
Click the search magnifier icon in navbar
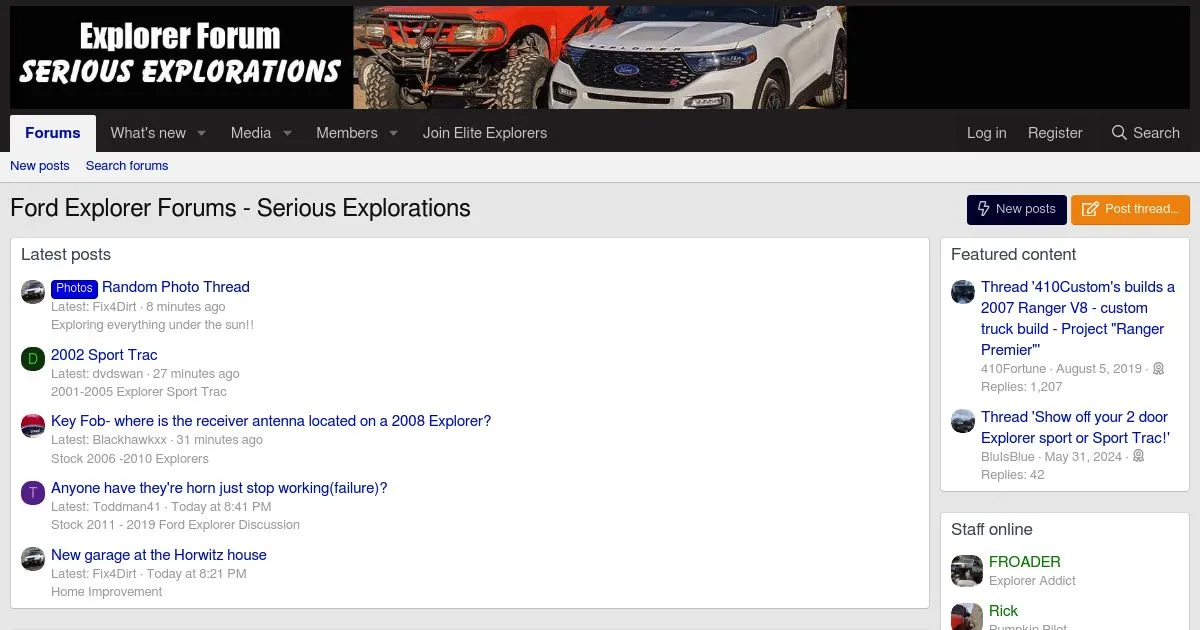[x=1119, y=133]
